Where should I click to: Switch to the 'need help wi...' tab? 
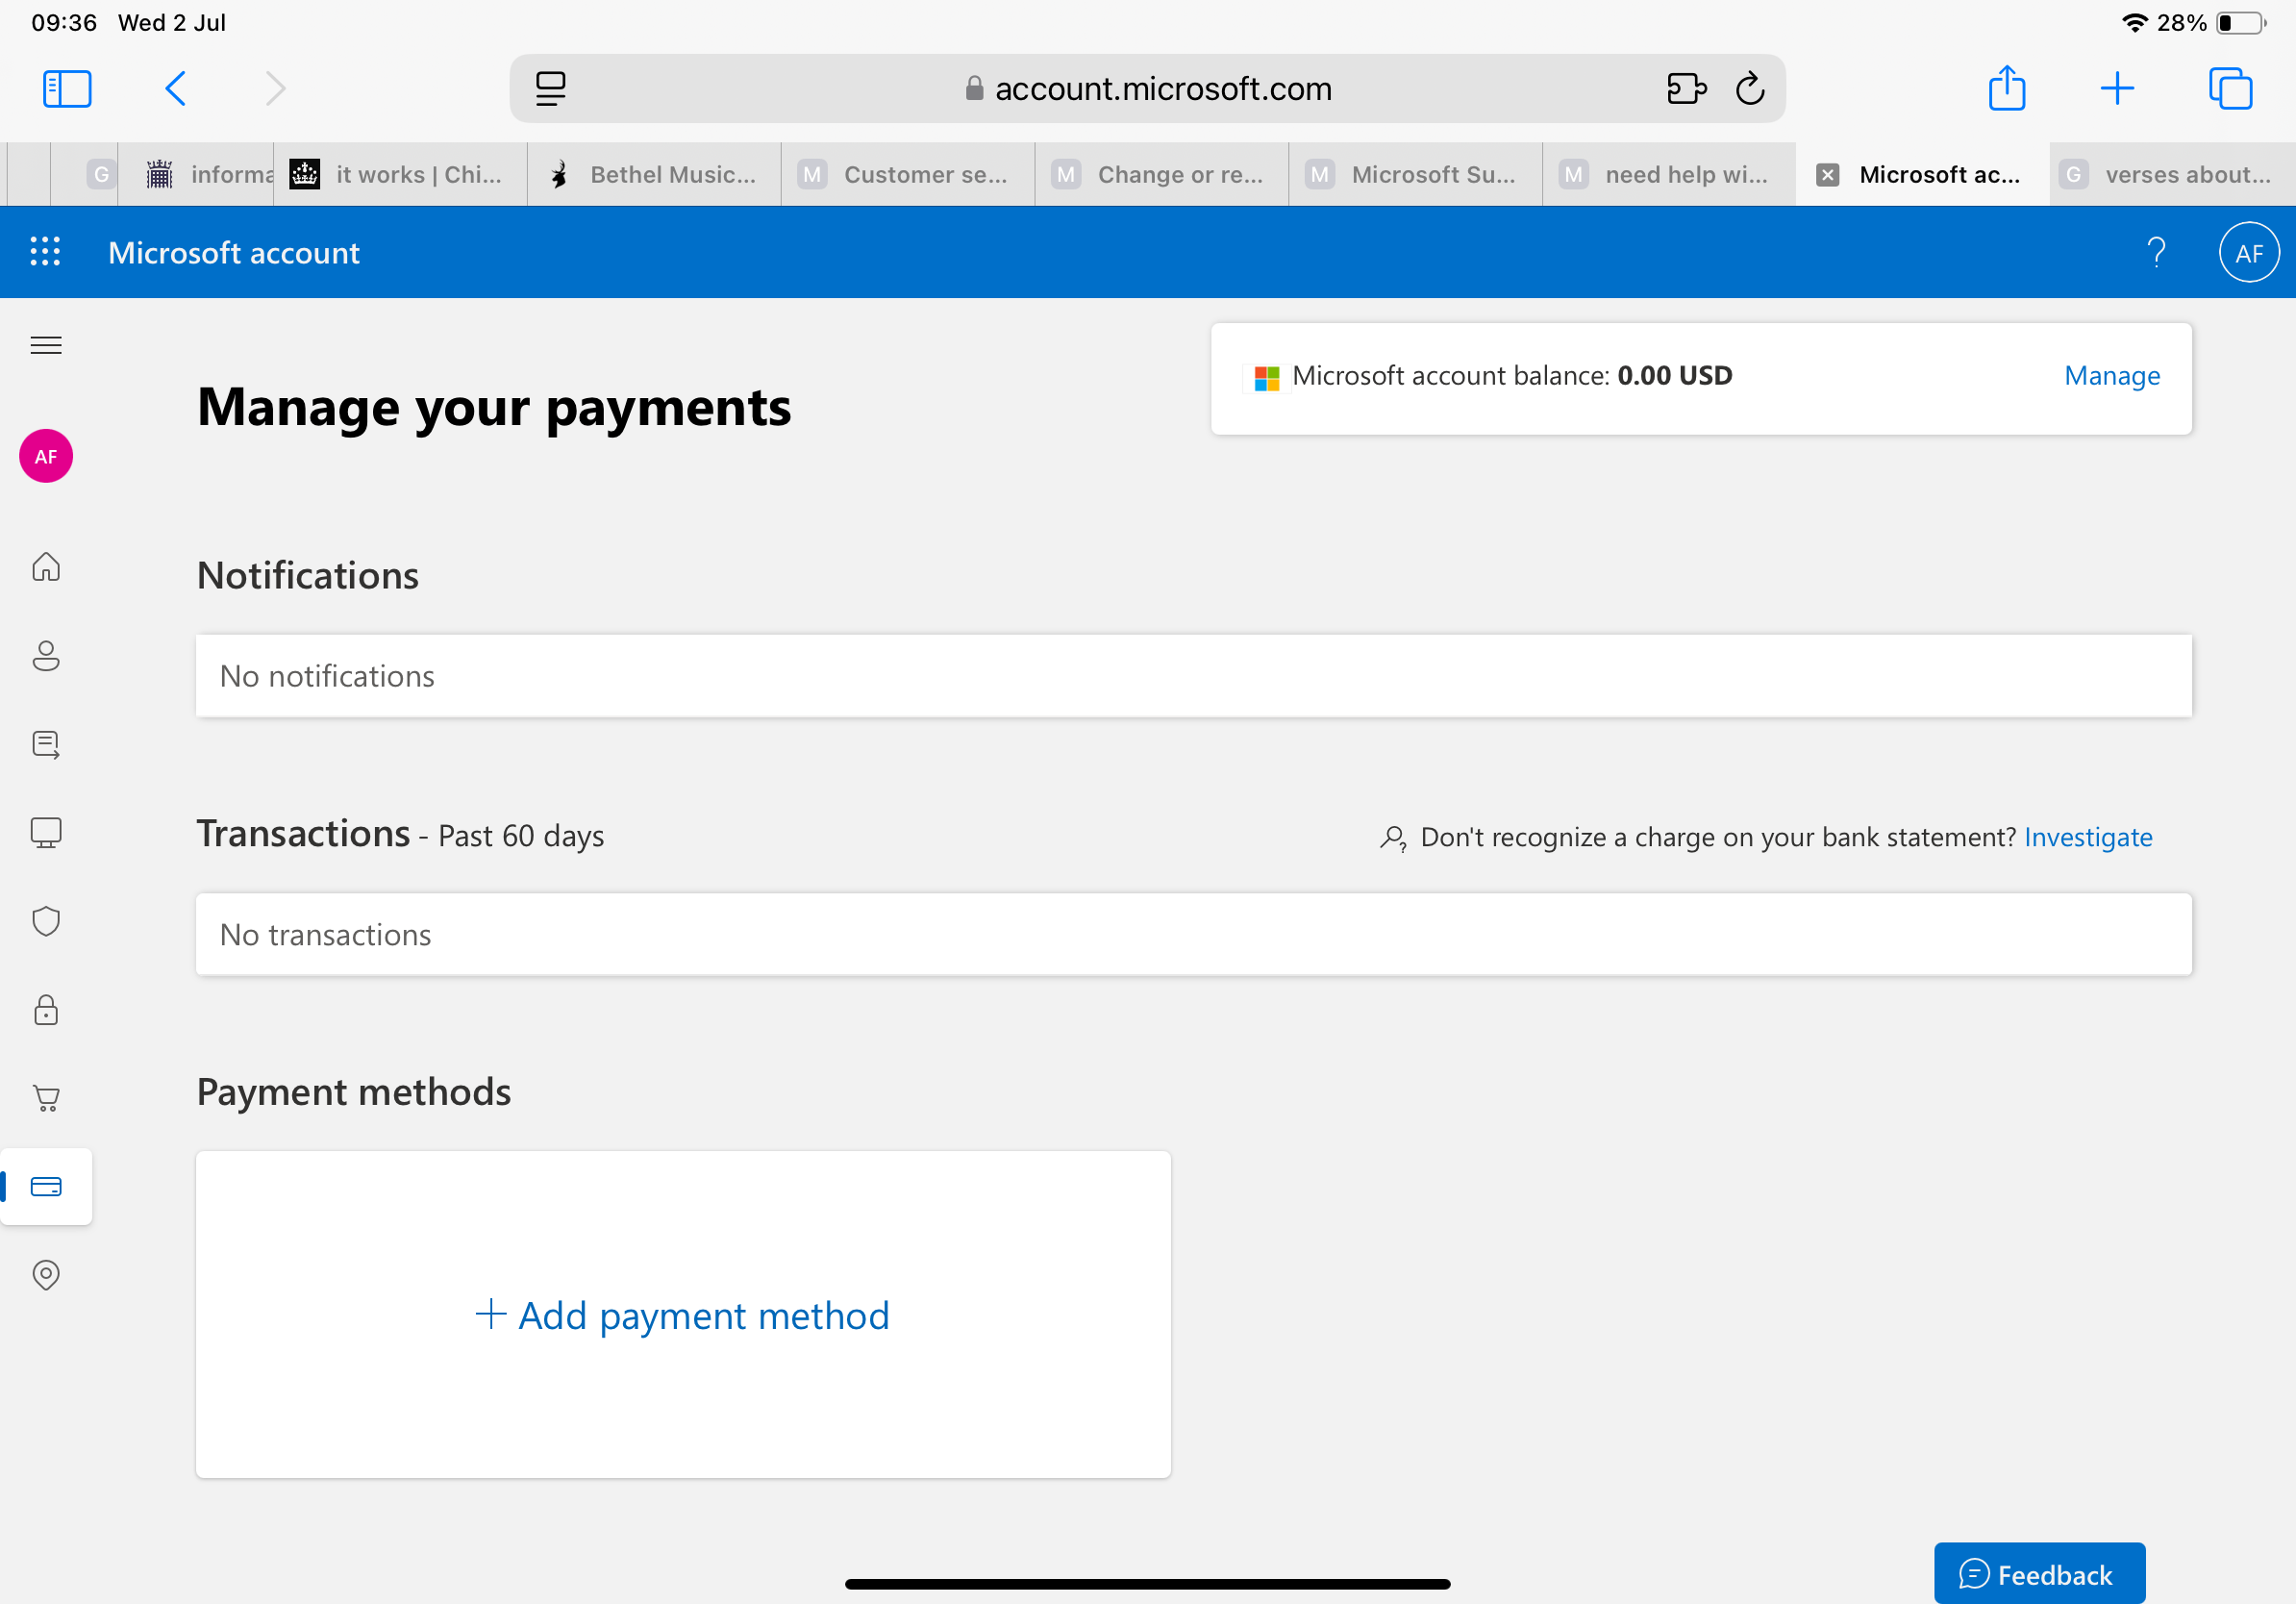pyautogui.click(x=1670, y=175)
